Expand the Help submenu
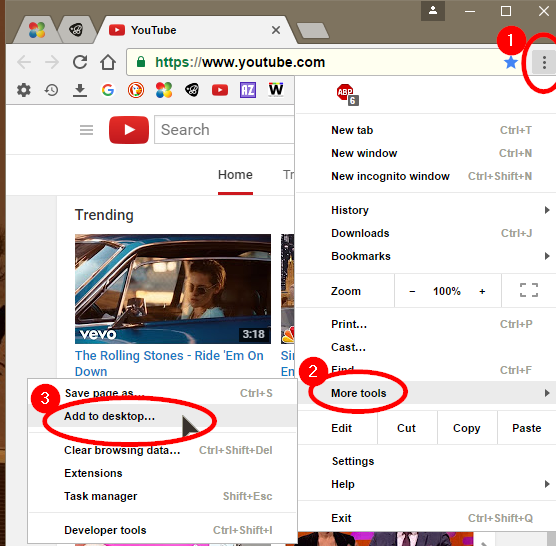The height and width of the screenshot is (546, 556). tap(426, 484)
